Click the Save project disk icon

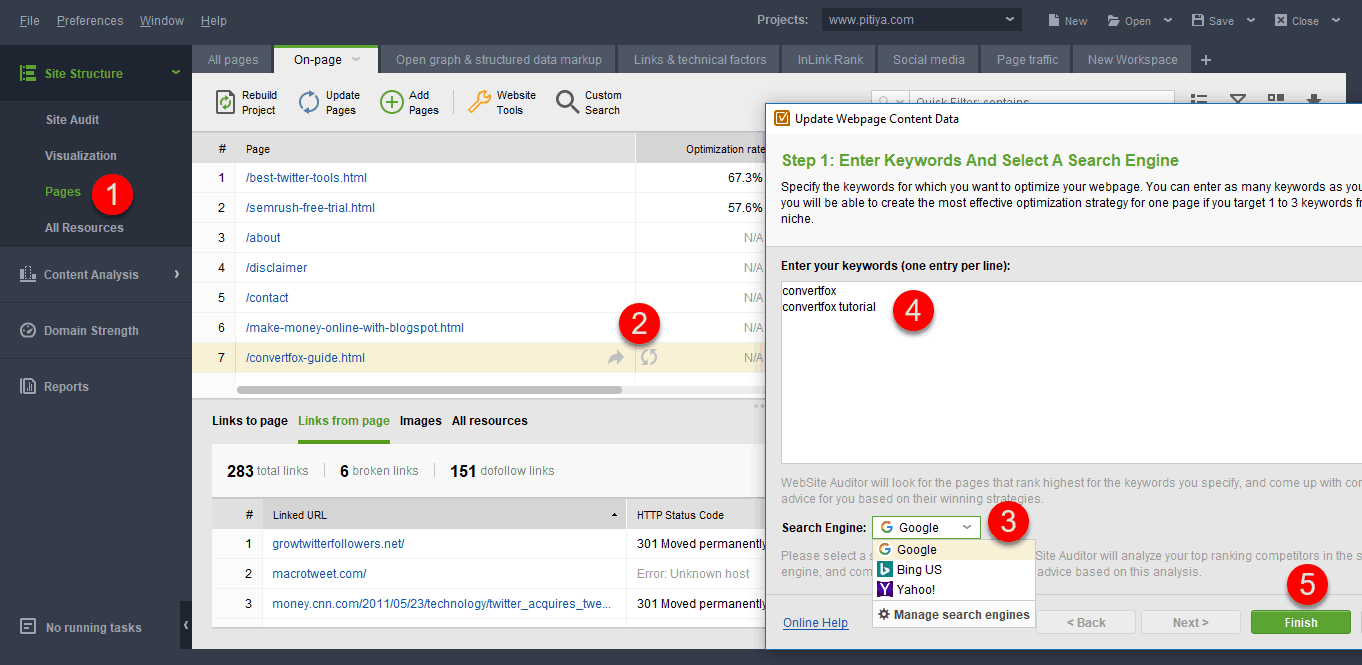pos(1198,20)
